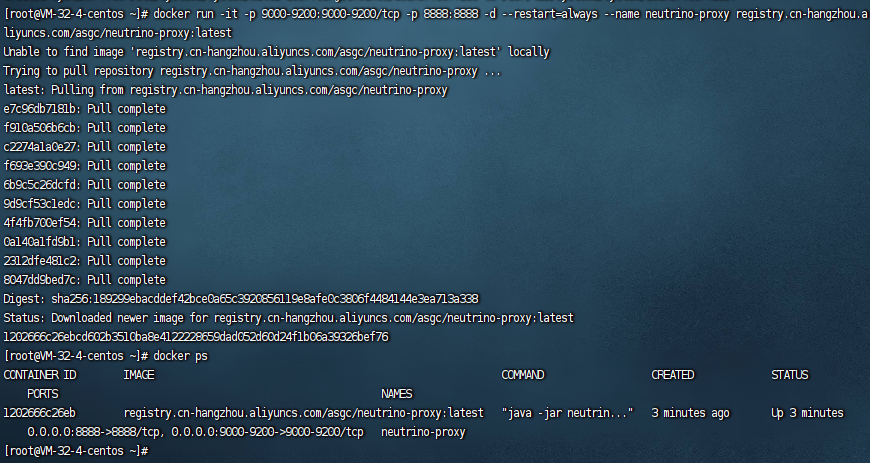The image size is (870, 463).
Task: Click 'liyuncs.com/asgc/neutrino-proxy:latest' on the wrapped command line
Action: coord(118,33)
